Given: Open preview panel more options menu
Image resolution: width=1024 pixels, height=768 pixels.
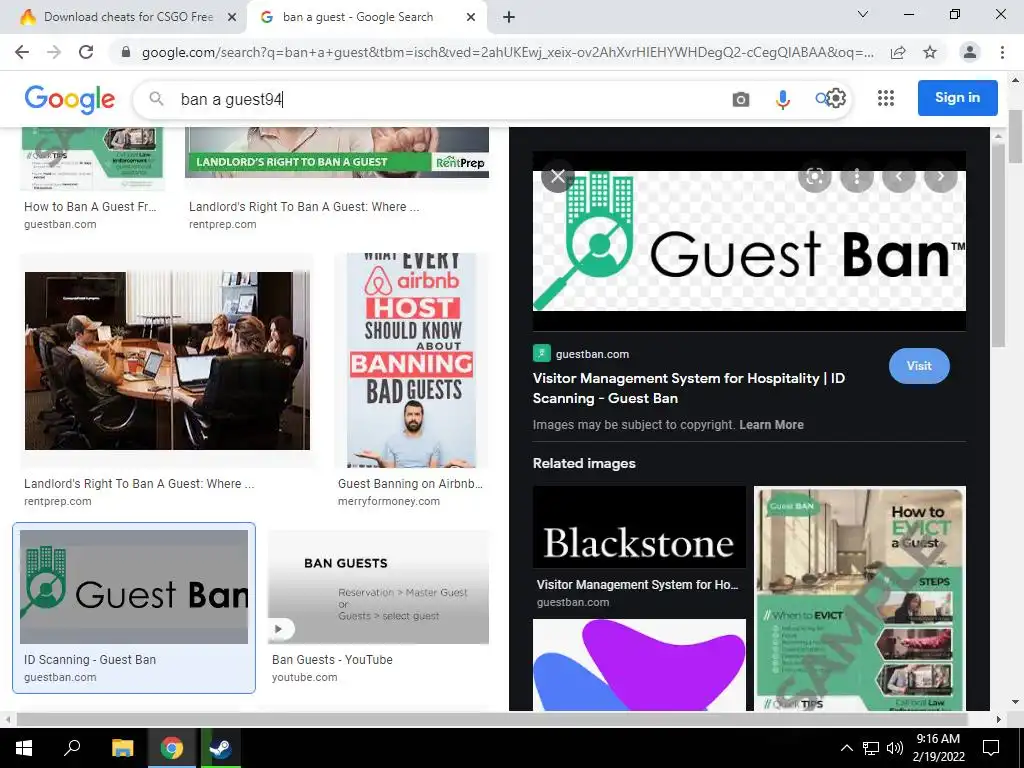Looking at the screenshot, I should click(x=857, y=176).
